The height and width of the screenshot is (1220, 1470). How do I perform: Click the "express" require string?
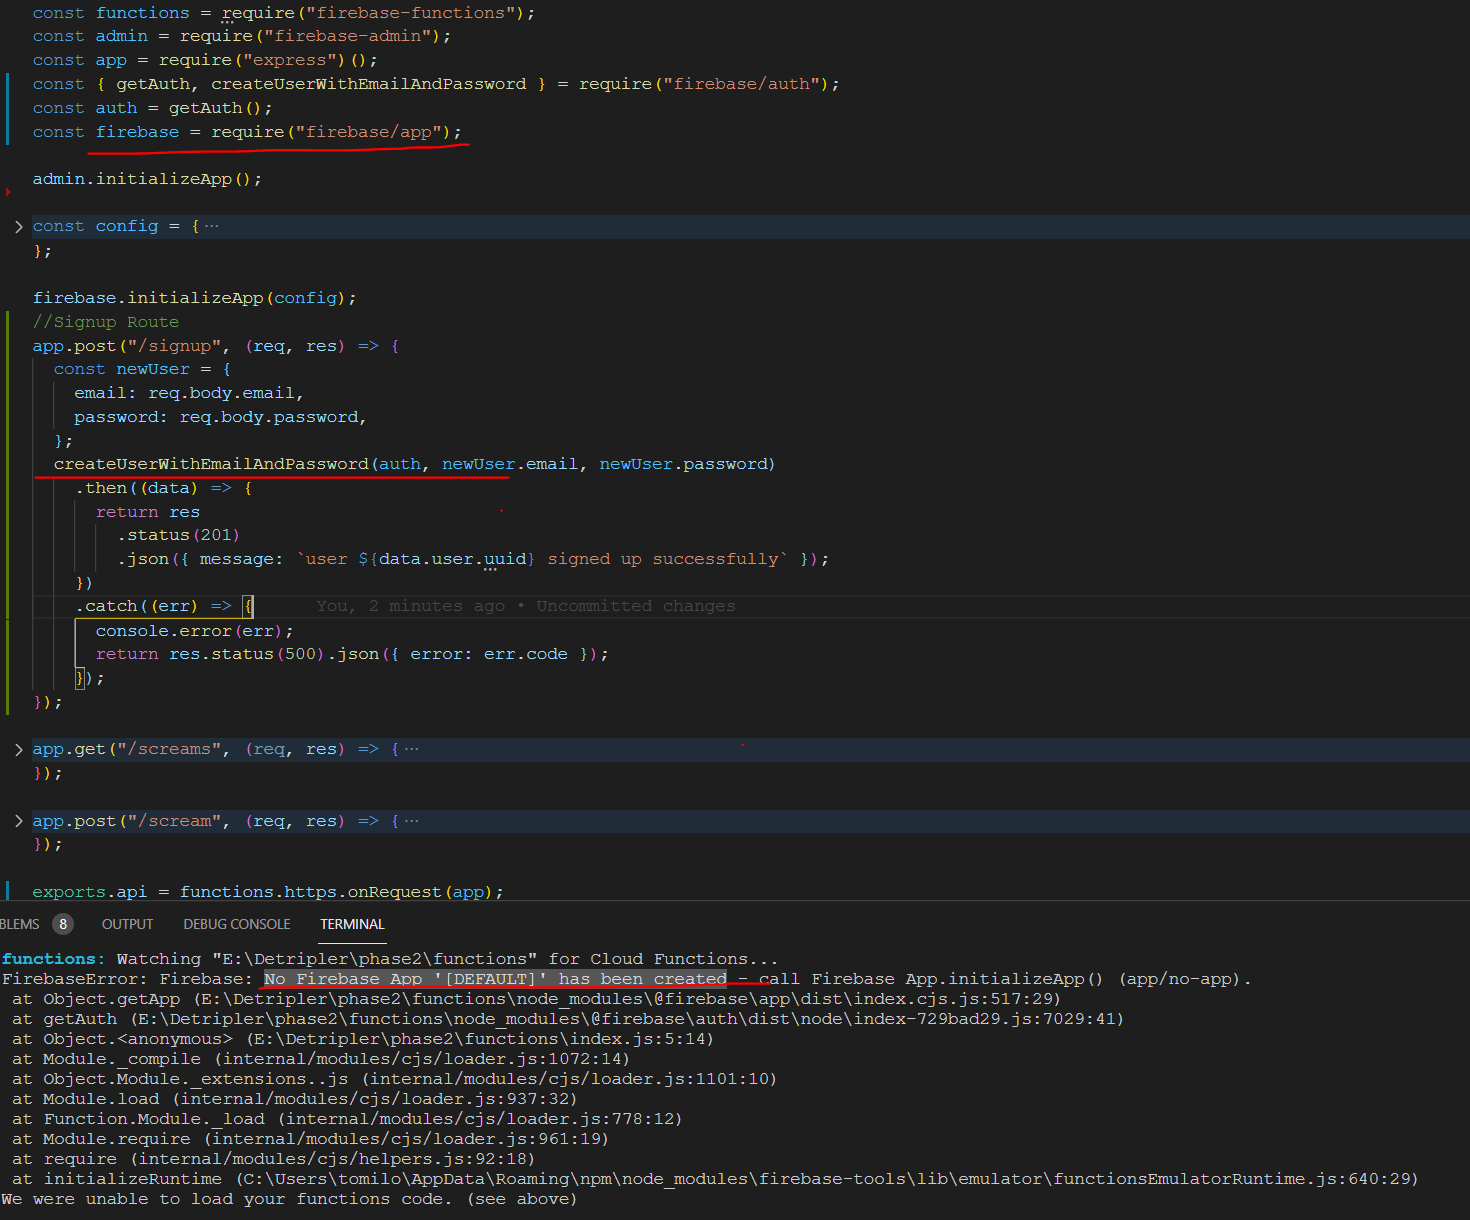(290, 60)
